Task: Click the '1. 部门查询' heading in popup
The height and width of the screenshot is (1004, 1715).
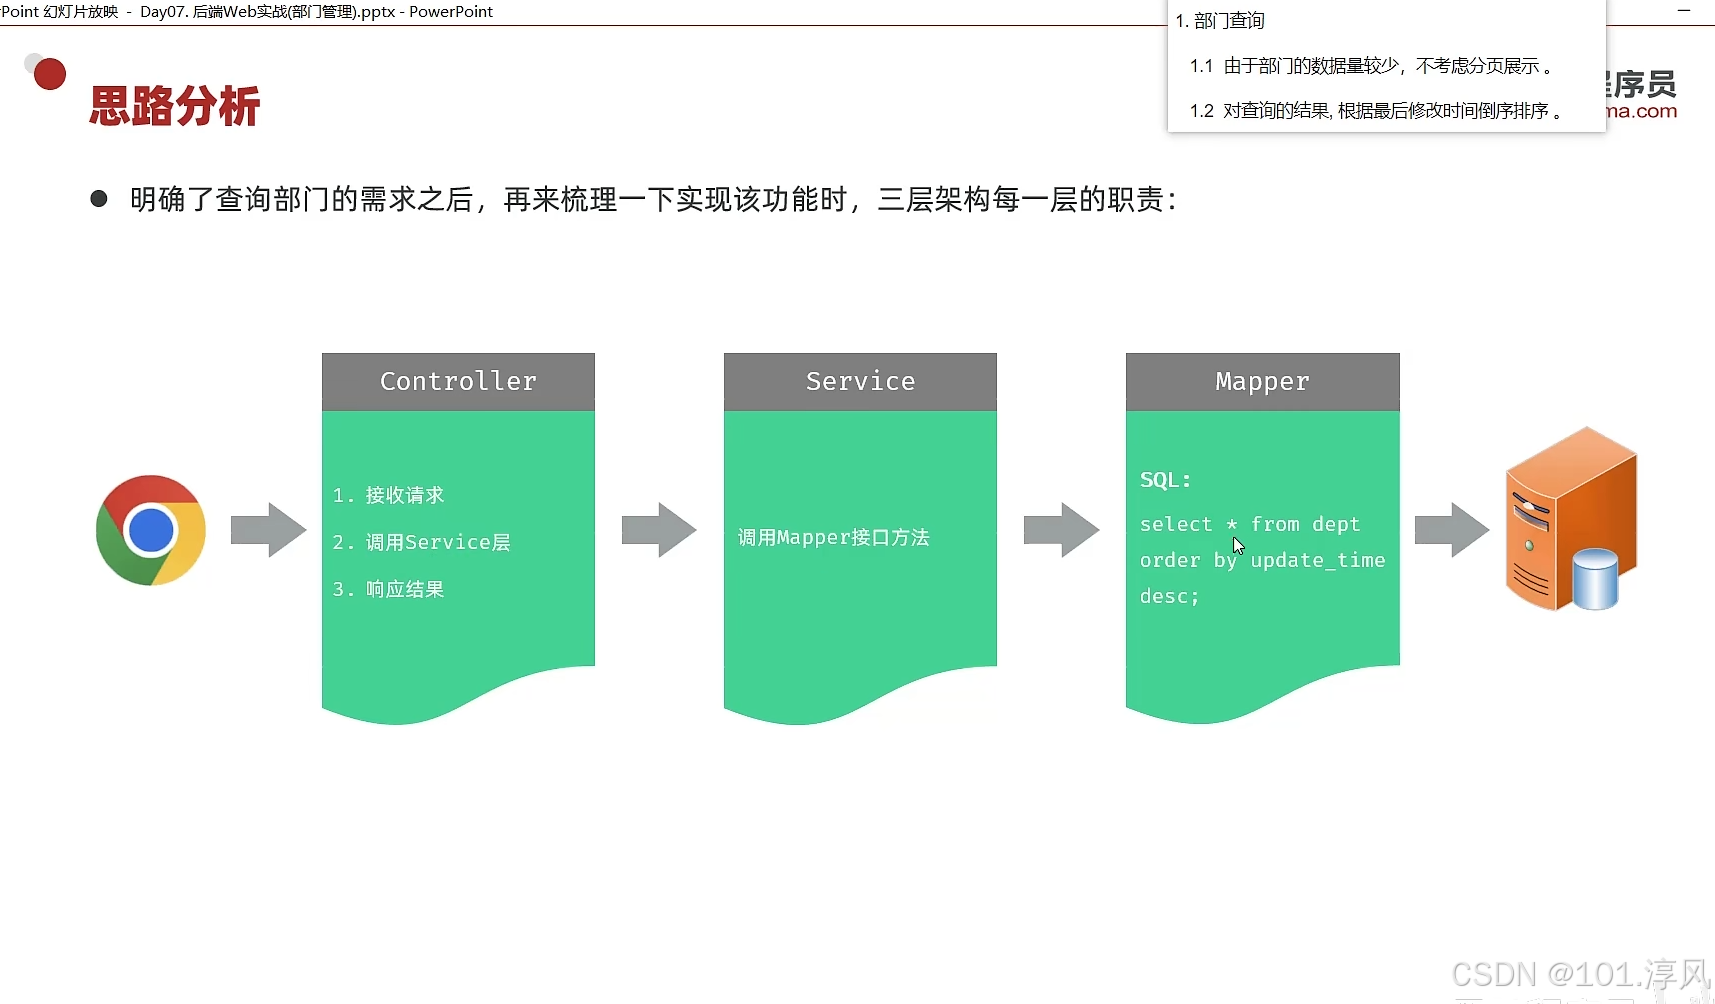Action: (x=1220, y=21)
